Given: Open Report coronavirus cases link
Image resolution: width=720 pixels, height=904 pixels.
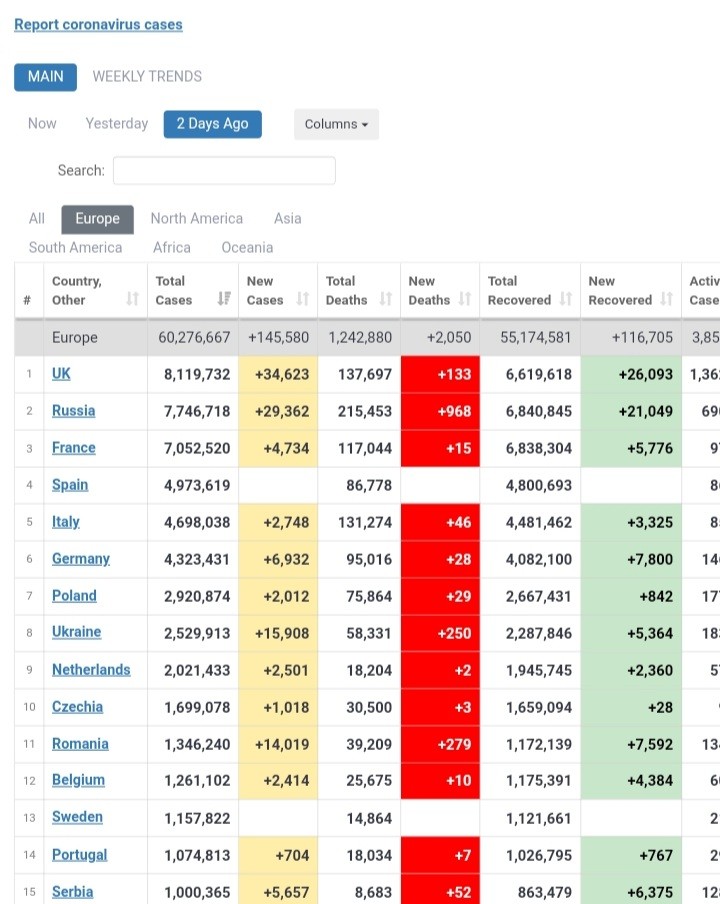Looking at the screenshot, I should tap(98, 24).
